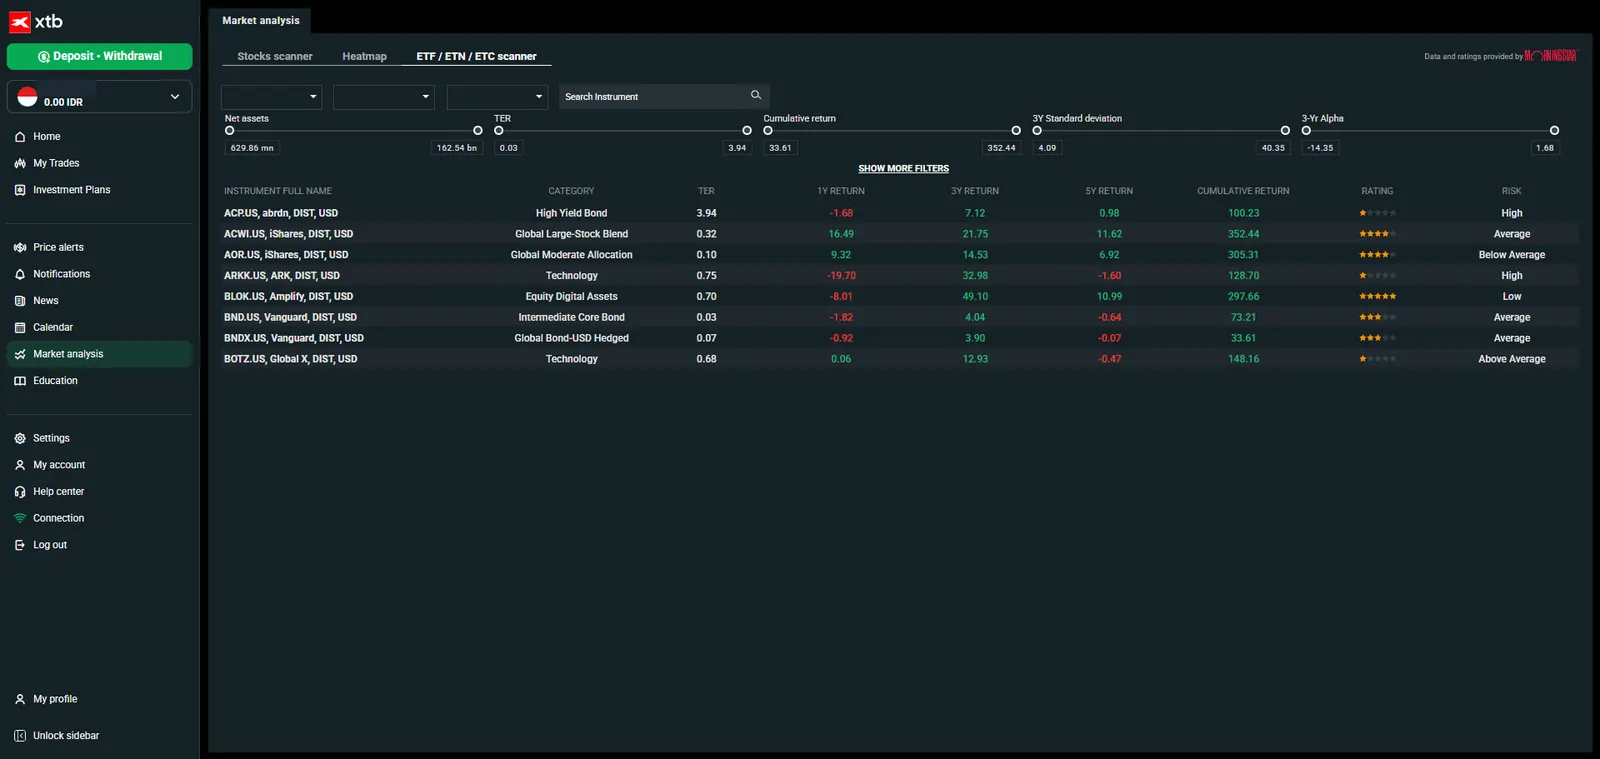
Task: Open the My account icon
Action: tap(20, 465)
